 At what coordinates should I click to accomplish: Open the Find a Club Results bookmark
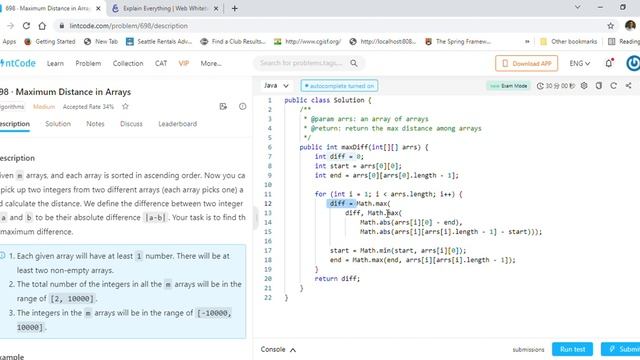[x=233, y=41]
